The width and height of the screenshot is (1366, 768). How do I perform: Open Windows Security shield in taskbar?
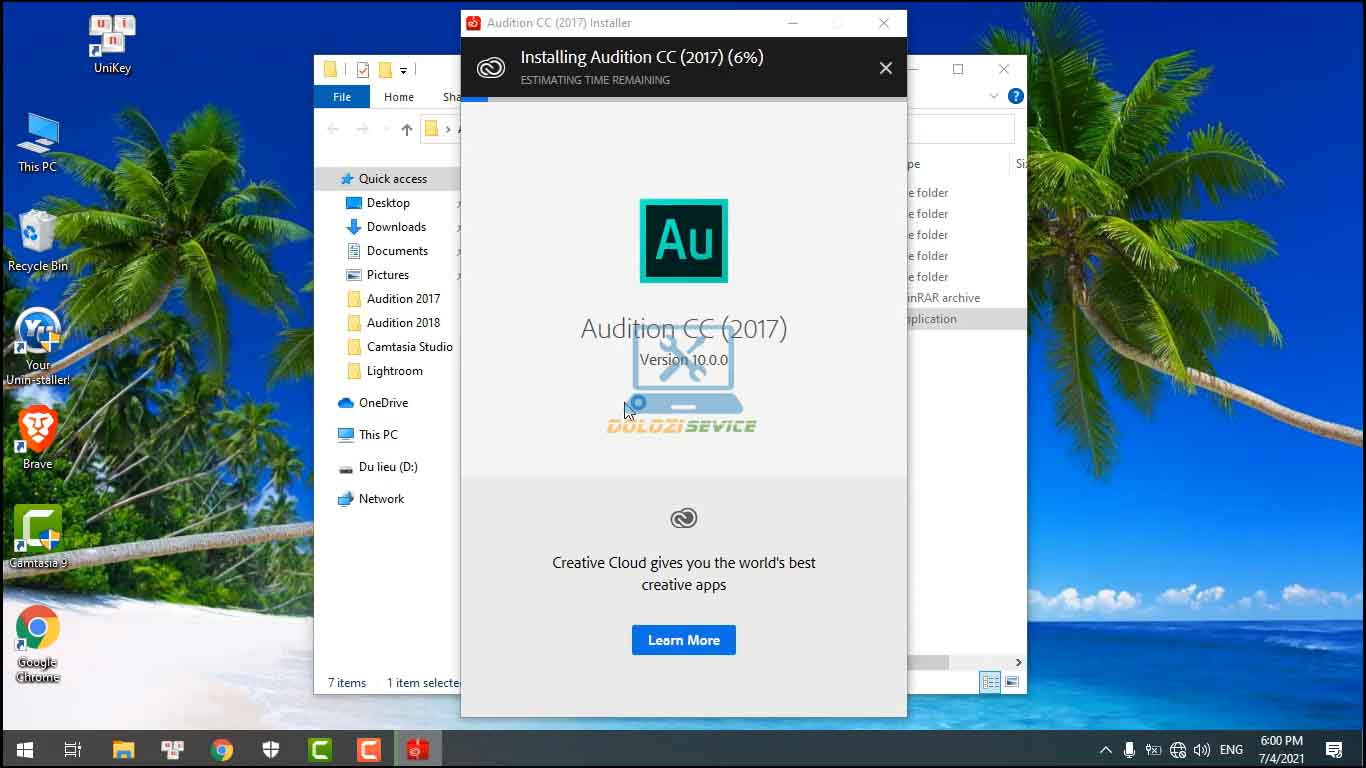pyautogui.click(x=271, y=750)
